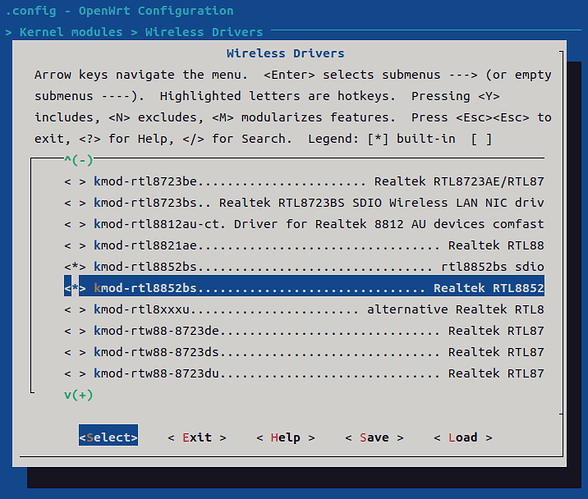
Task: Click the Exit button
Action: coord(197,438)
